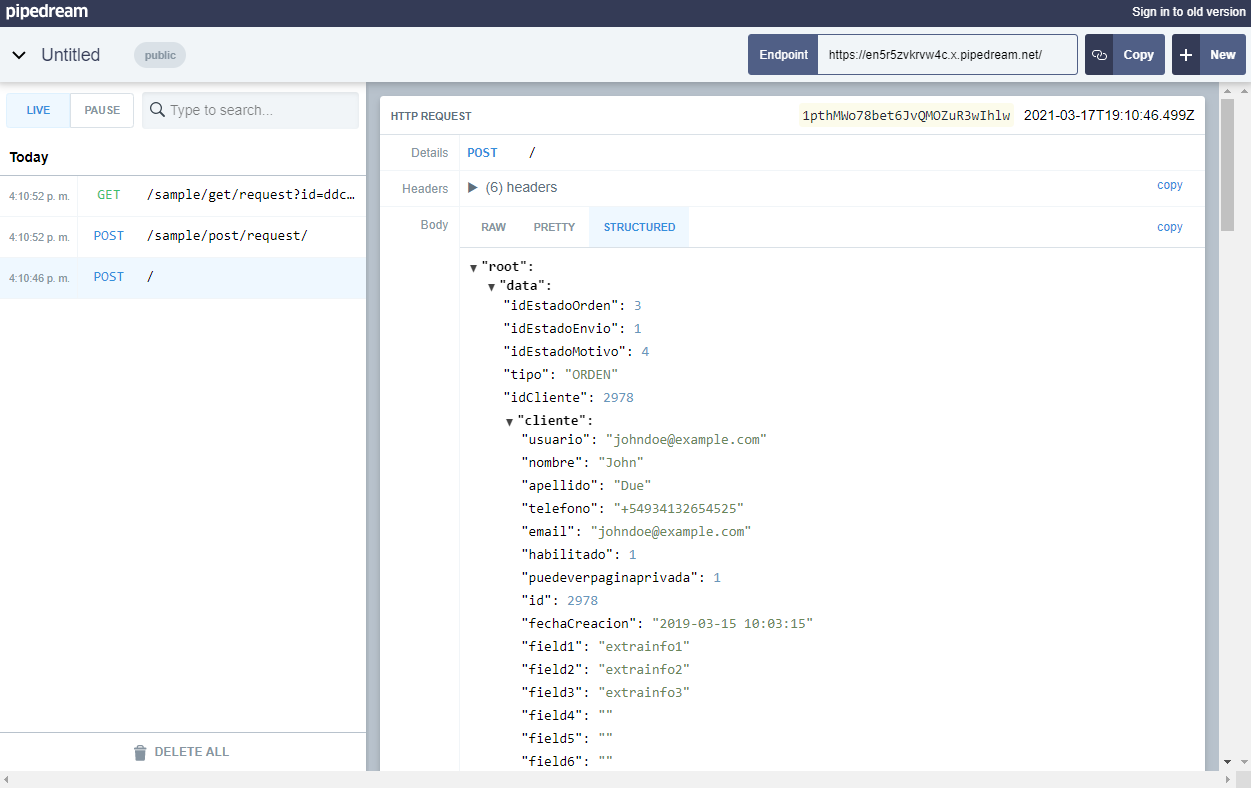Click the endpoint URL field

pos(947,55)
